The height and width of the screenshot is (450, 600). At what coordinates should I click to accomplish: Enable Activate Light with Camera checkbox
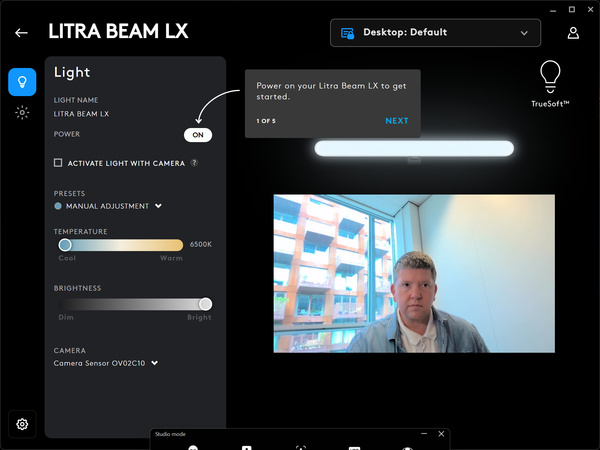coord(58,162)
